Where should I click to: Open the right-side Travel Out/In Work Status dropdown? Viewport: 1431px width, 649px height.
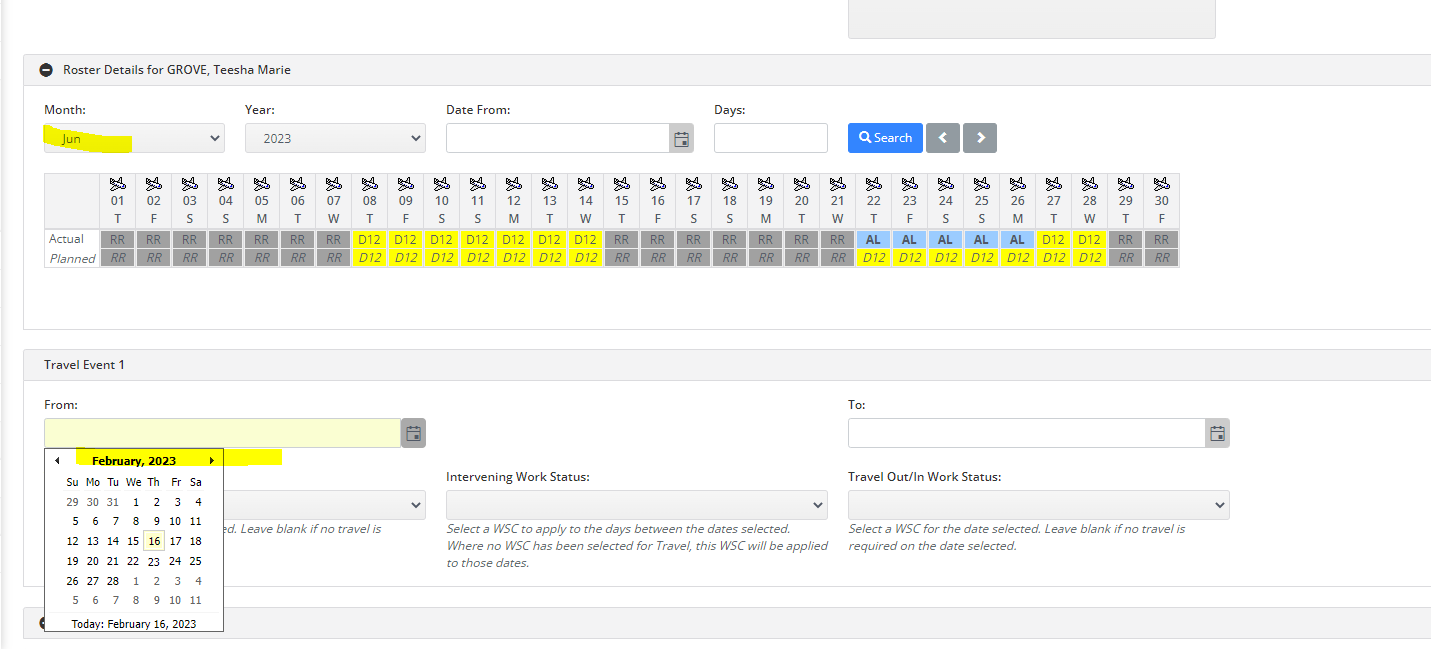1039,505
